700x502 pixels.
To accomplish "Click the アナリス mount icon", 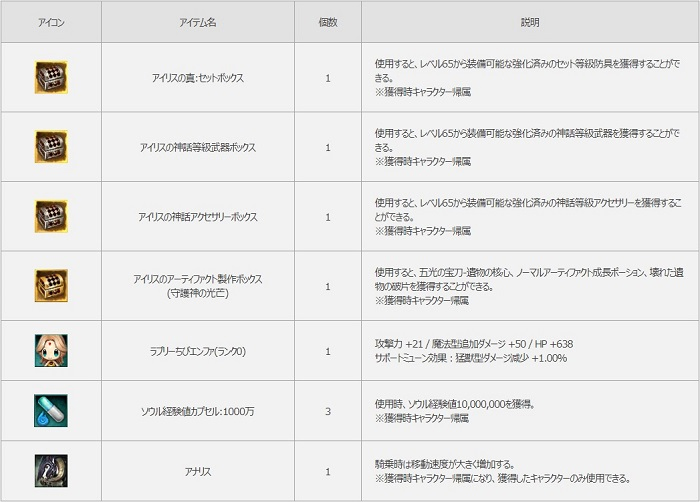I will tap(51, 470).
